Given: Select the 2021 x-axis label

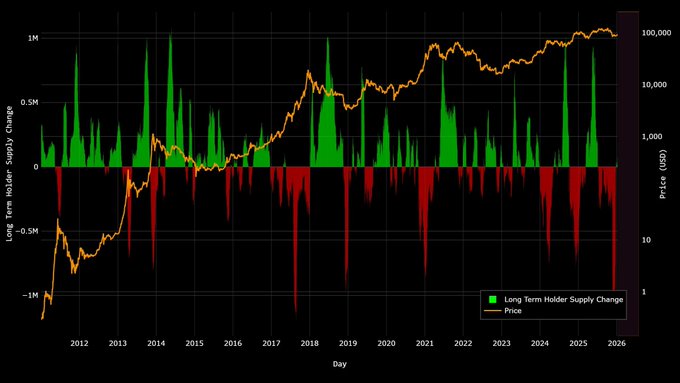Looking at the screenshot, I should tap(425, 343).
